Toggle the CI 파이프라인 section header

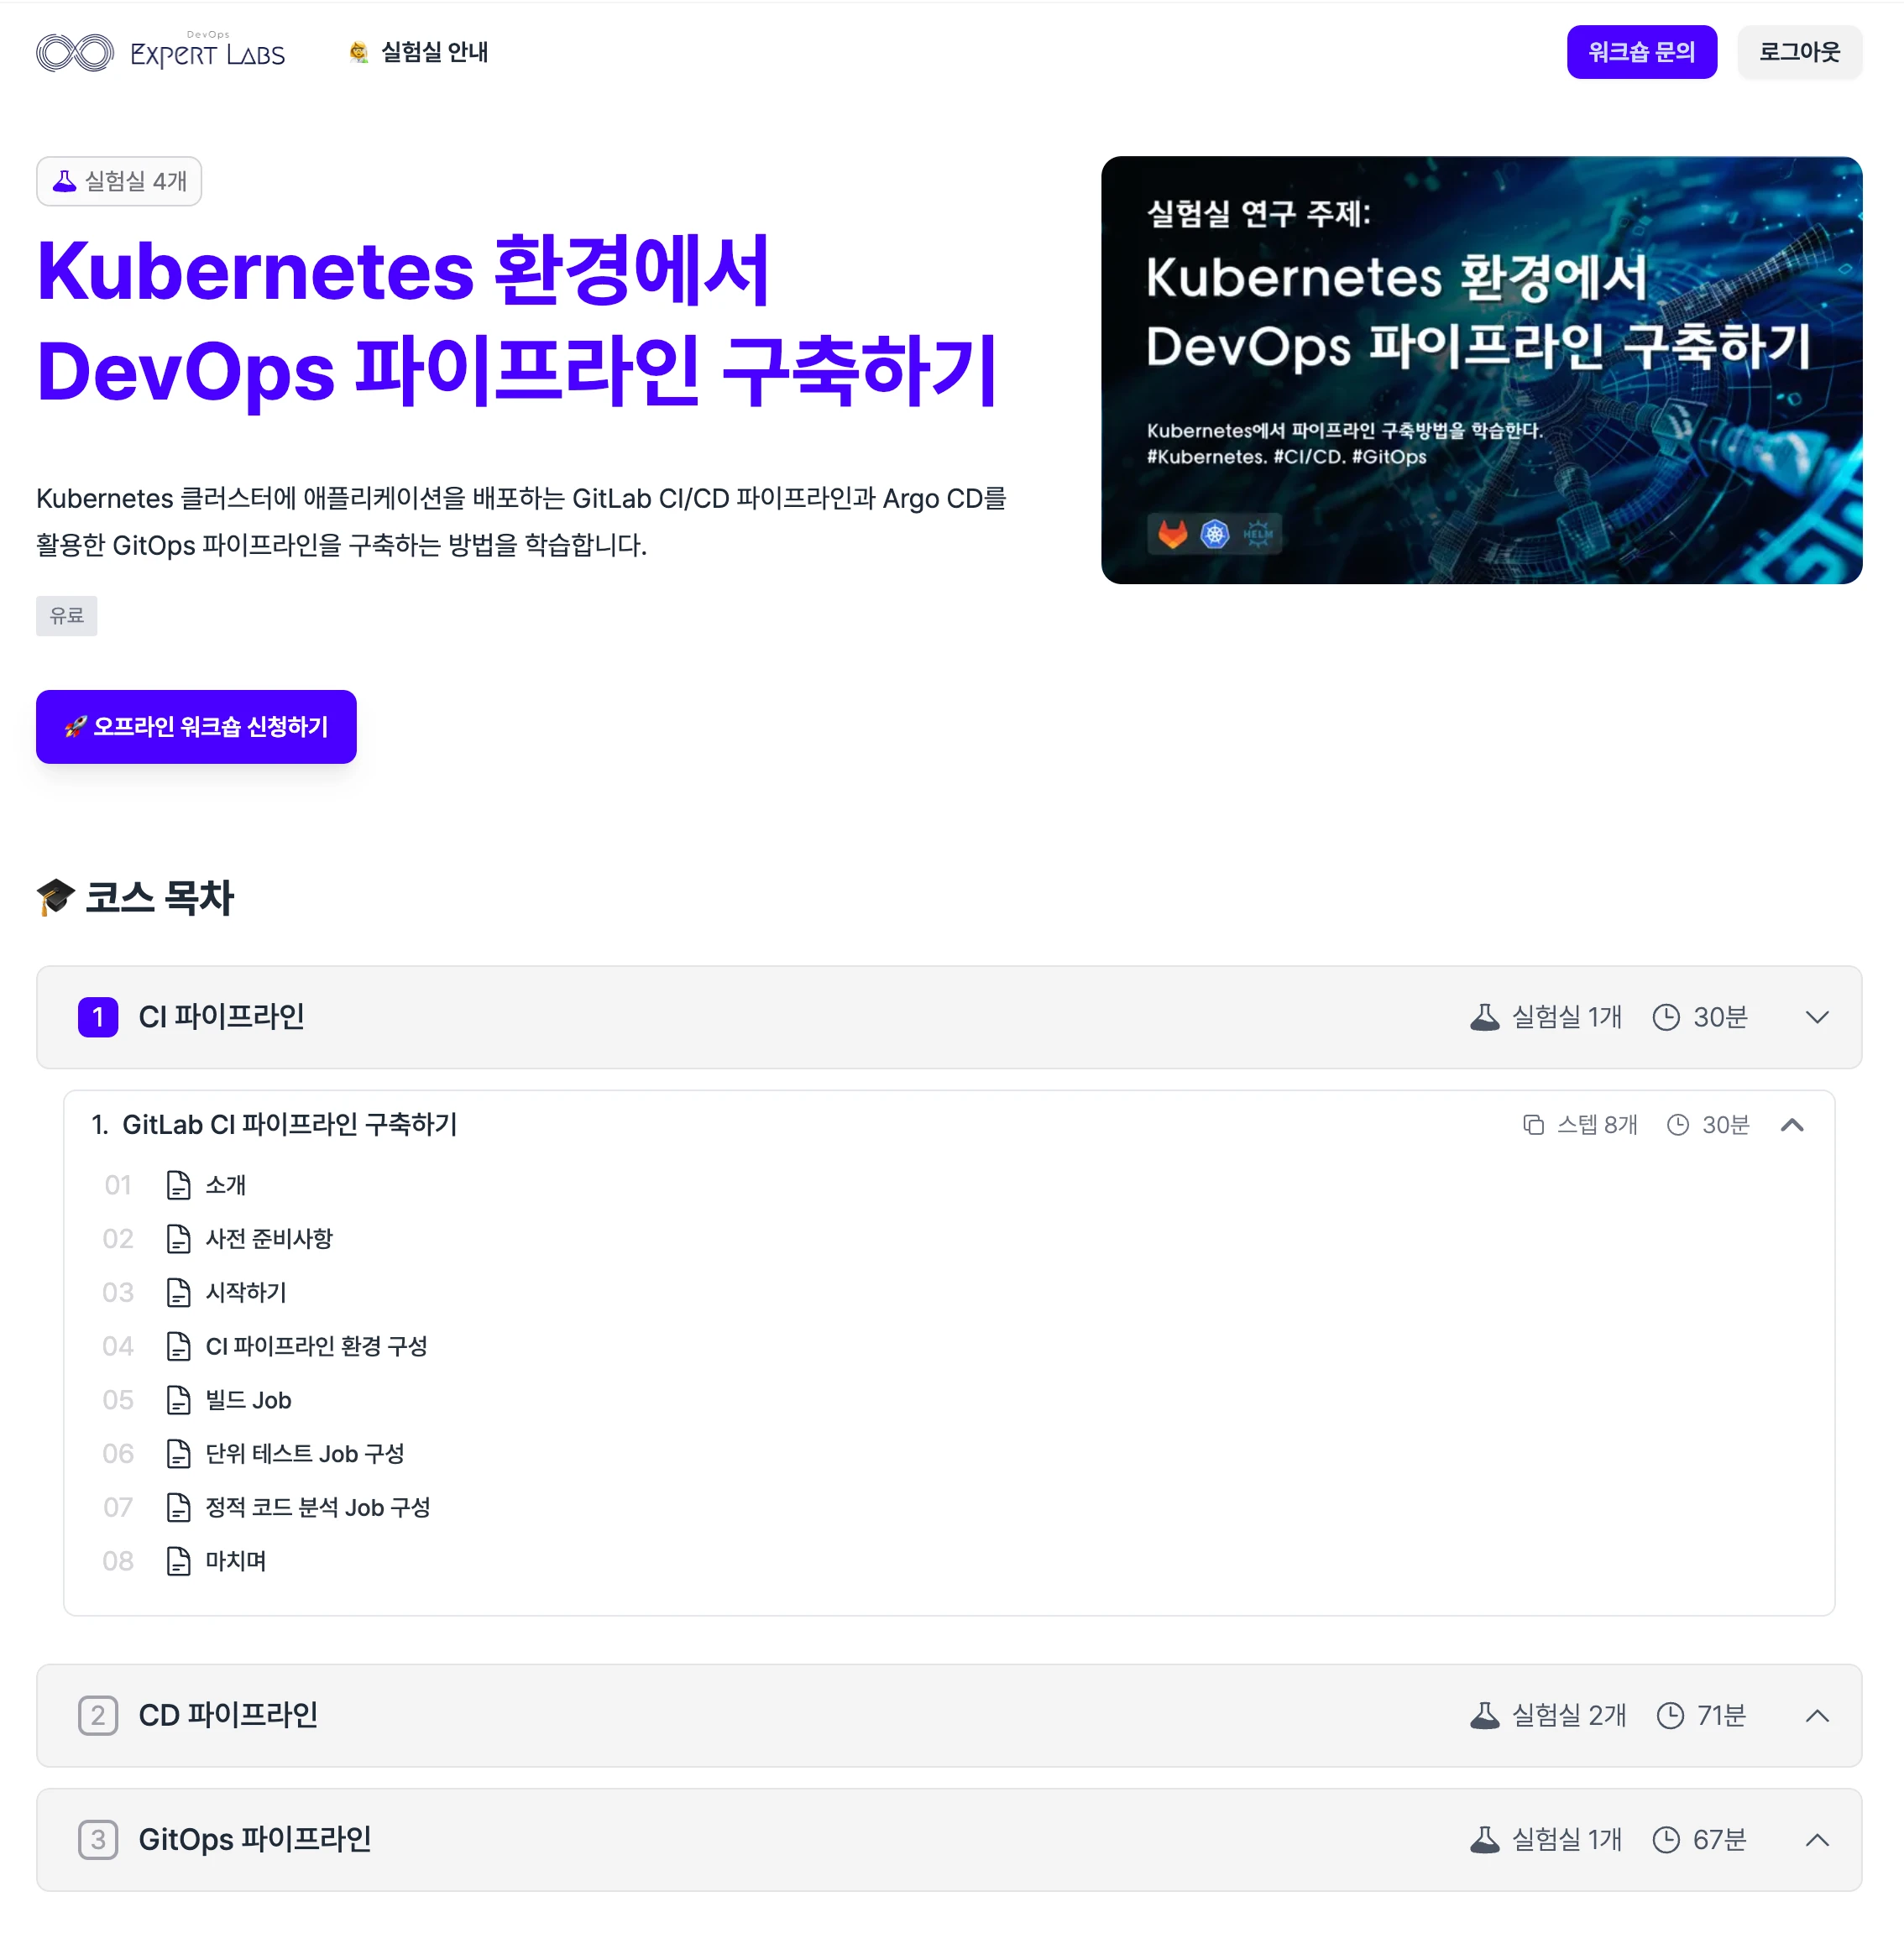[949, 1017]
